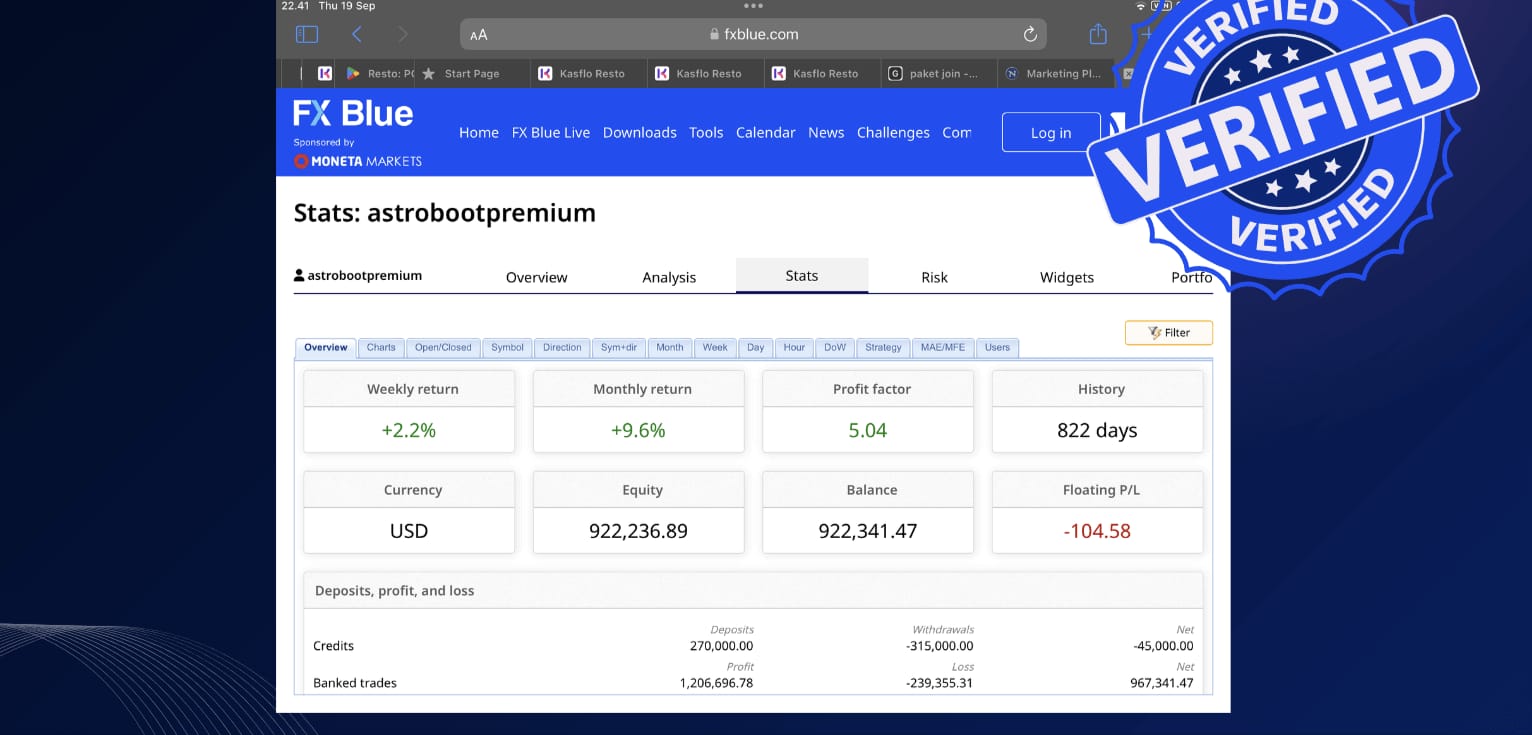
Task: Open the Marketing Pl... browser tab
Action: [1062, 74]
